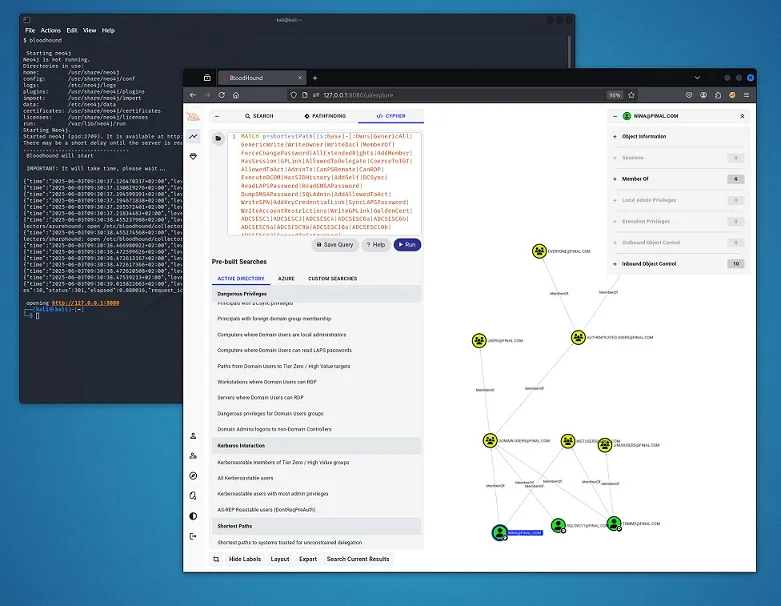Toggle dark mode half-circle icon in sidebar
The width and height of the screenshot is (781, 606).
[x=193, y=516]
